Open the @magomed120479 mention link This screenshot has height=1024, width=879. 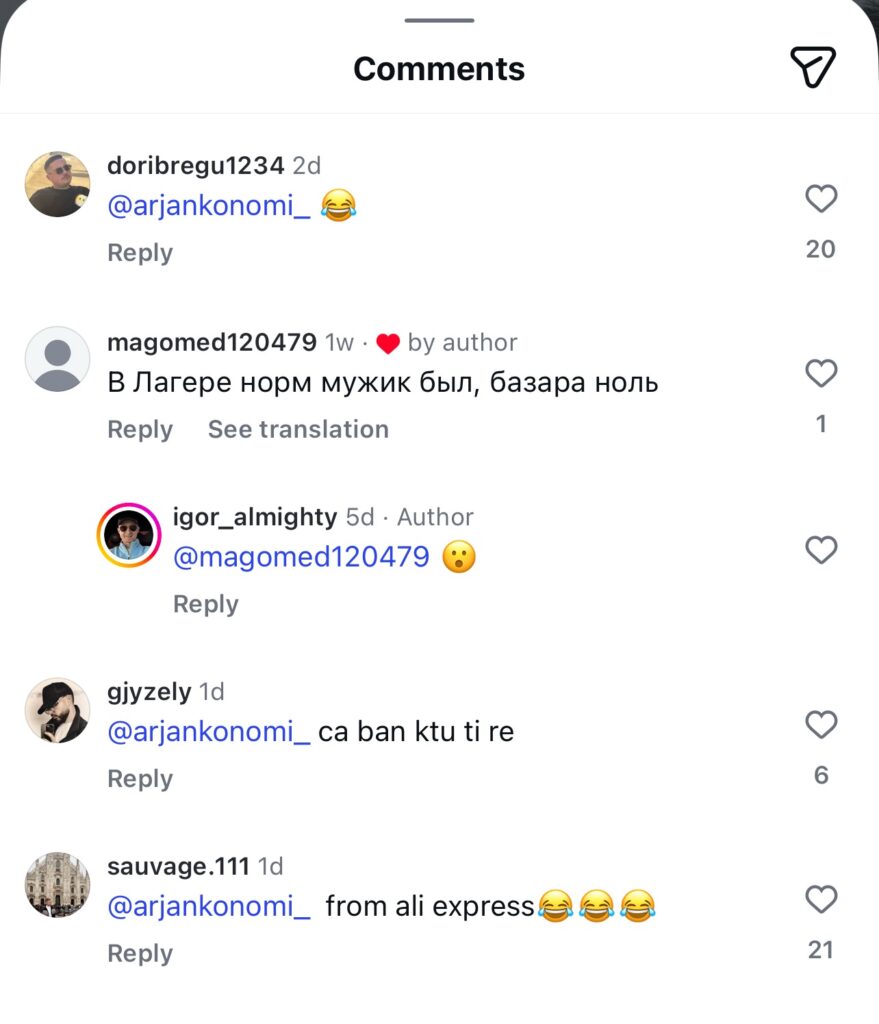coord(301,557)
